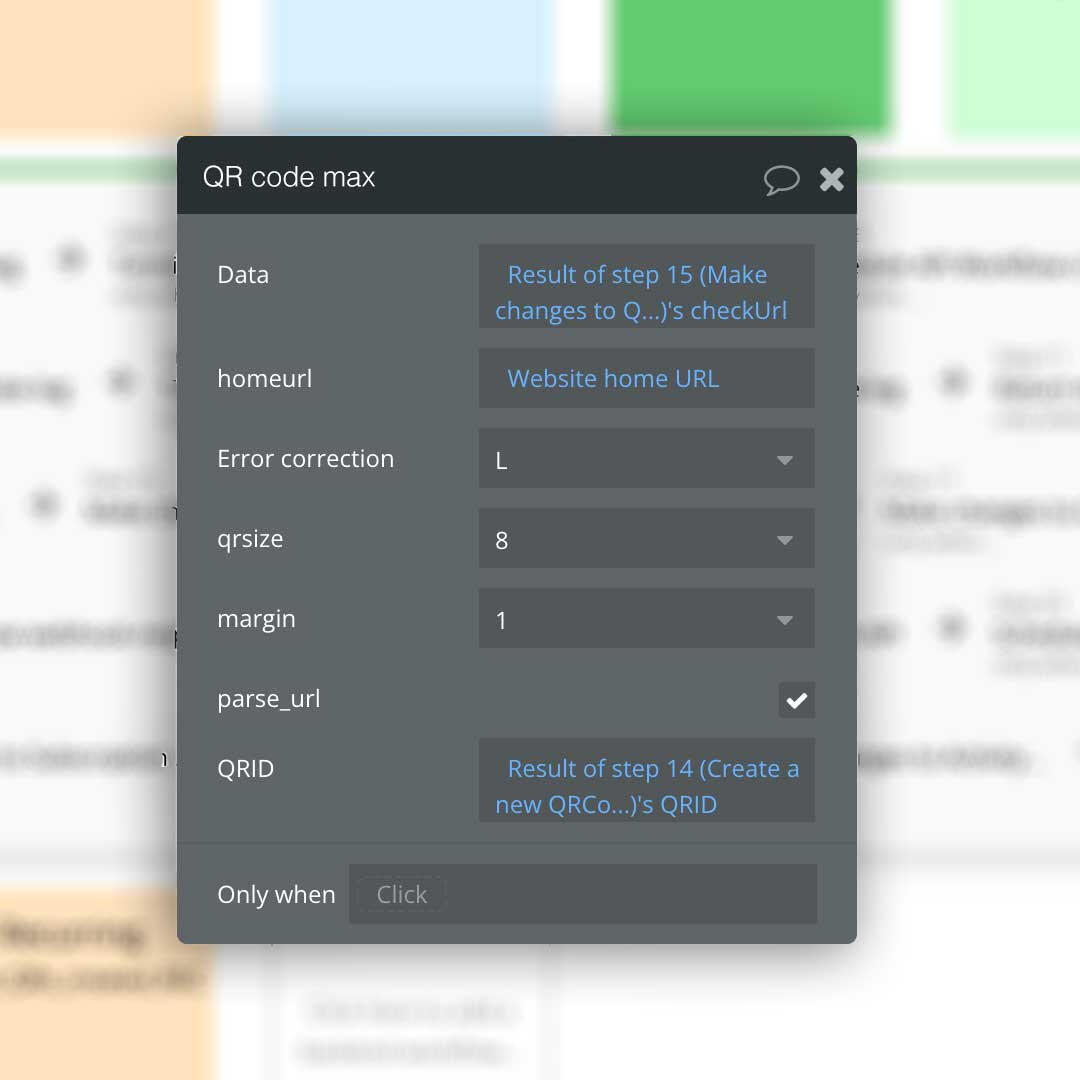
Task: Click the Website home URL expression
Action: (x=614, y=379)
